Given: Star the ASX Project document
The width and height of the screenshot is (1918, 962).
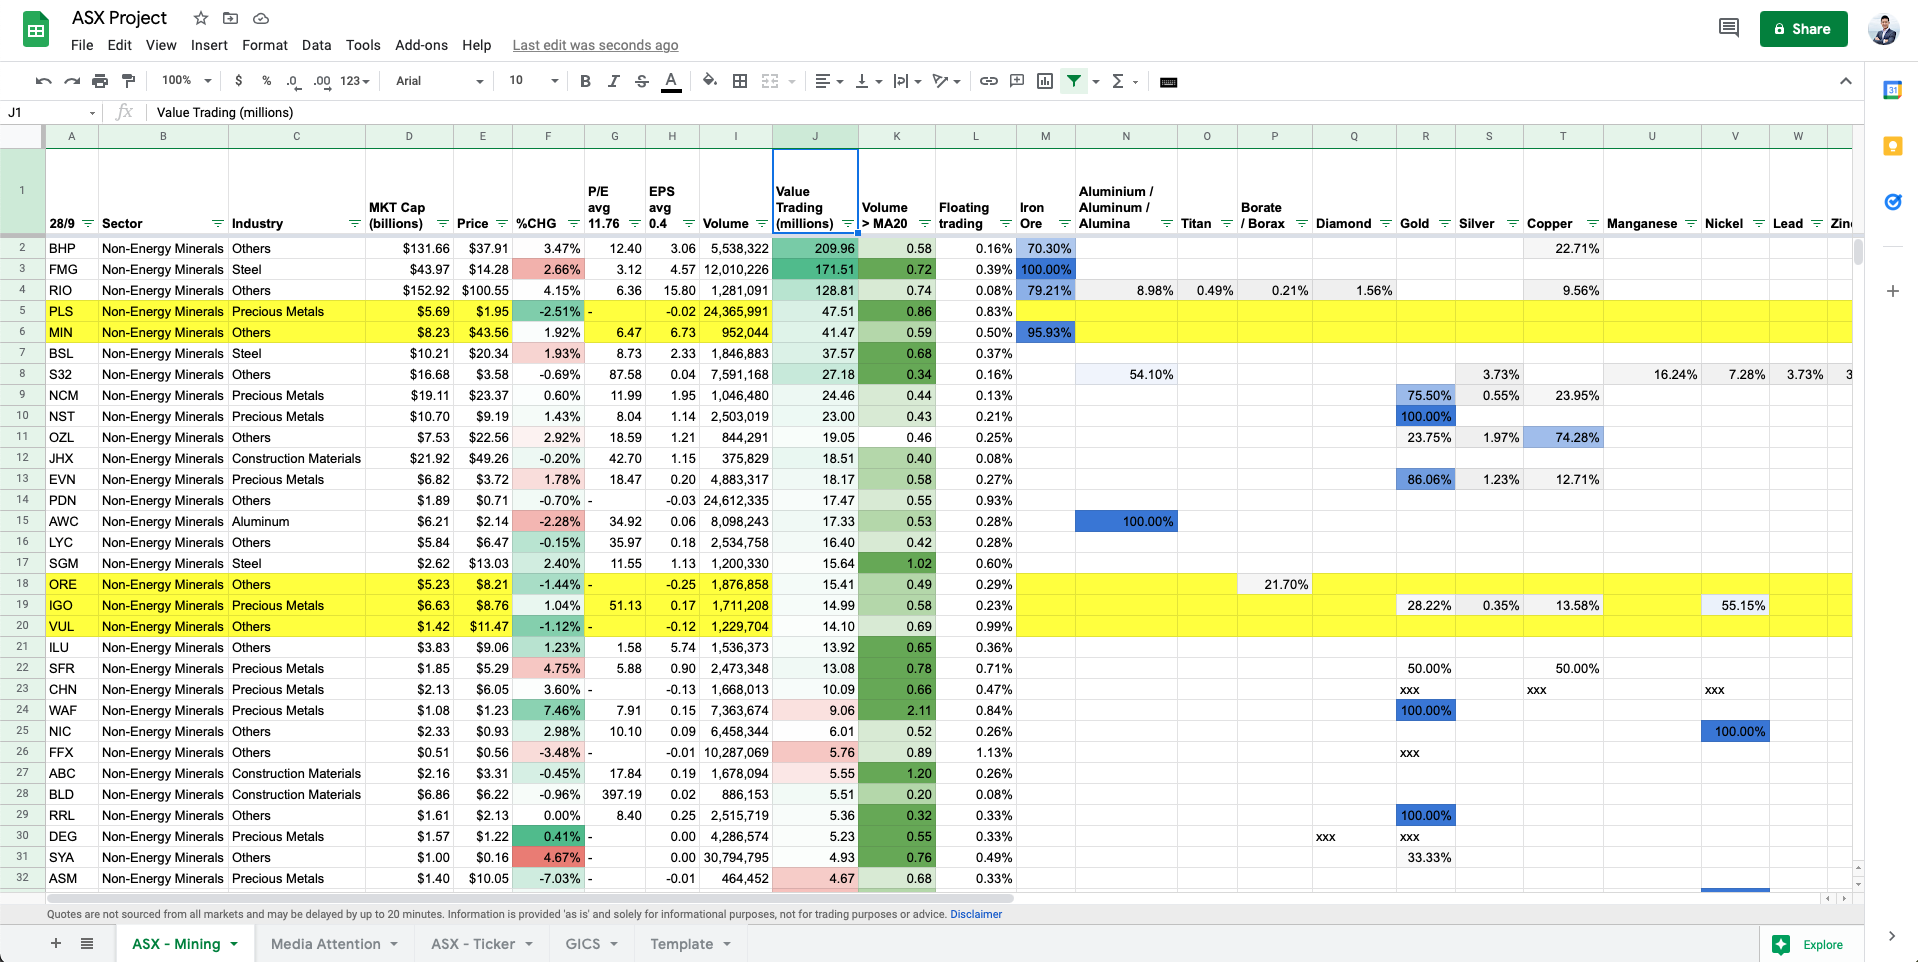Looking at the screenshot, I should point(201,18).
